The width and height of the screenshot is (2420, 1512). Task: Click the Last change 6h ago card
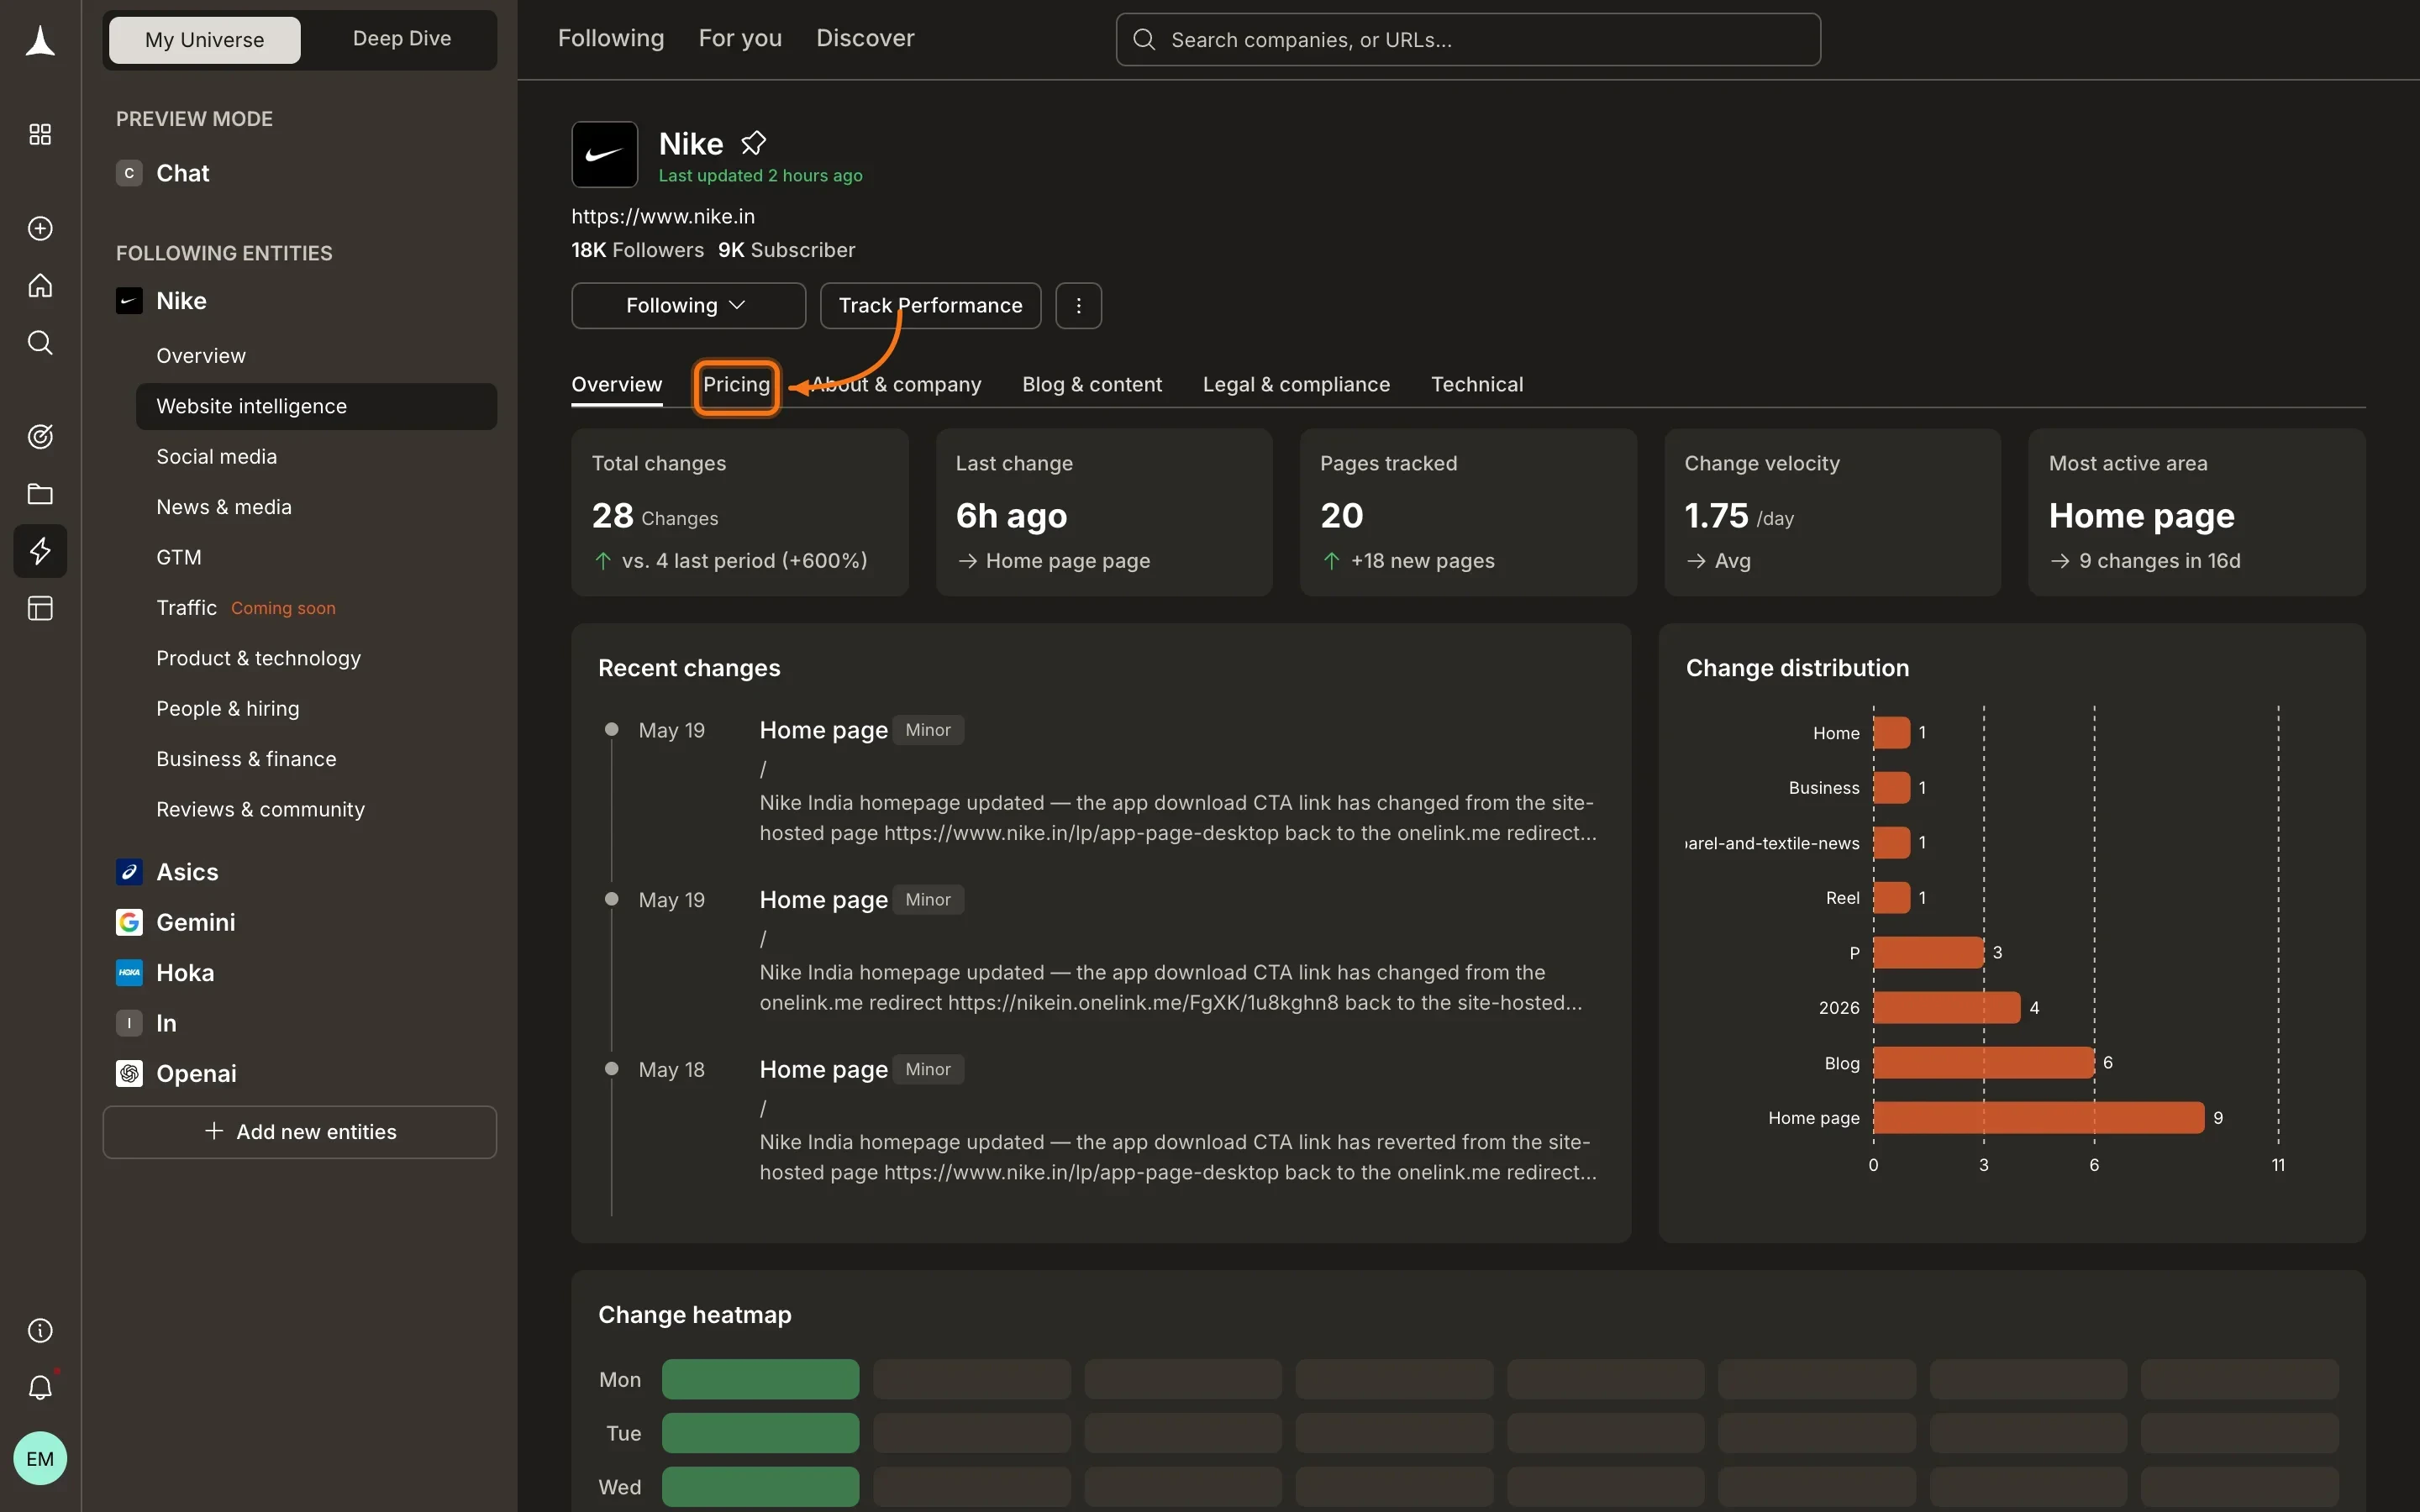pyautogui.click(x=1104, y=513)
